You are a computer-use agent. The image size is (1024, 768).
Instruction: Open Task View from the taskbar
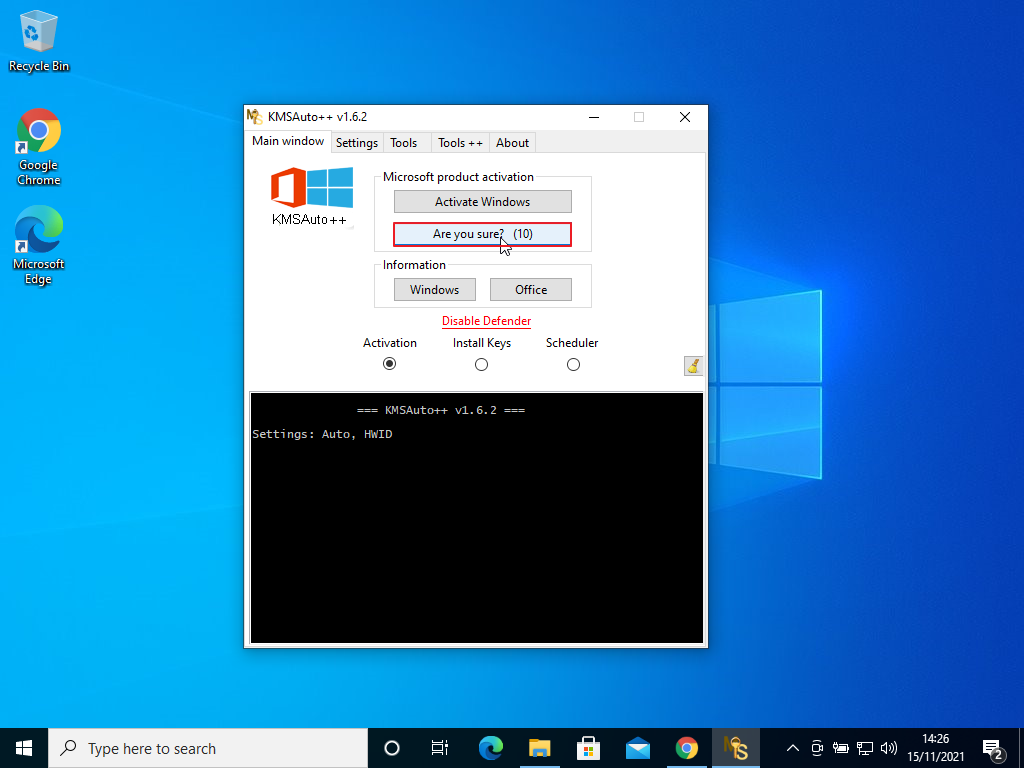click(x=440, y=748)
